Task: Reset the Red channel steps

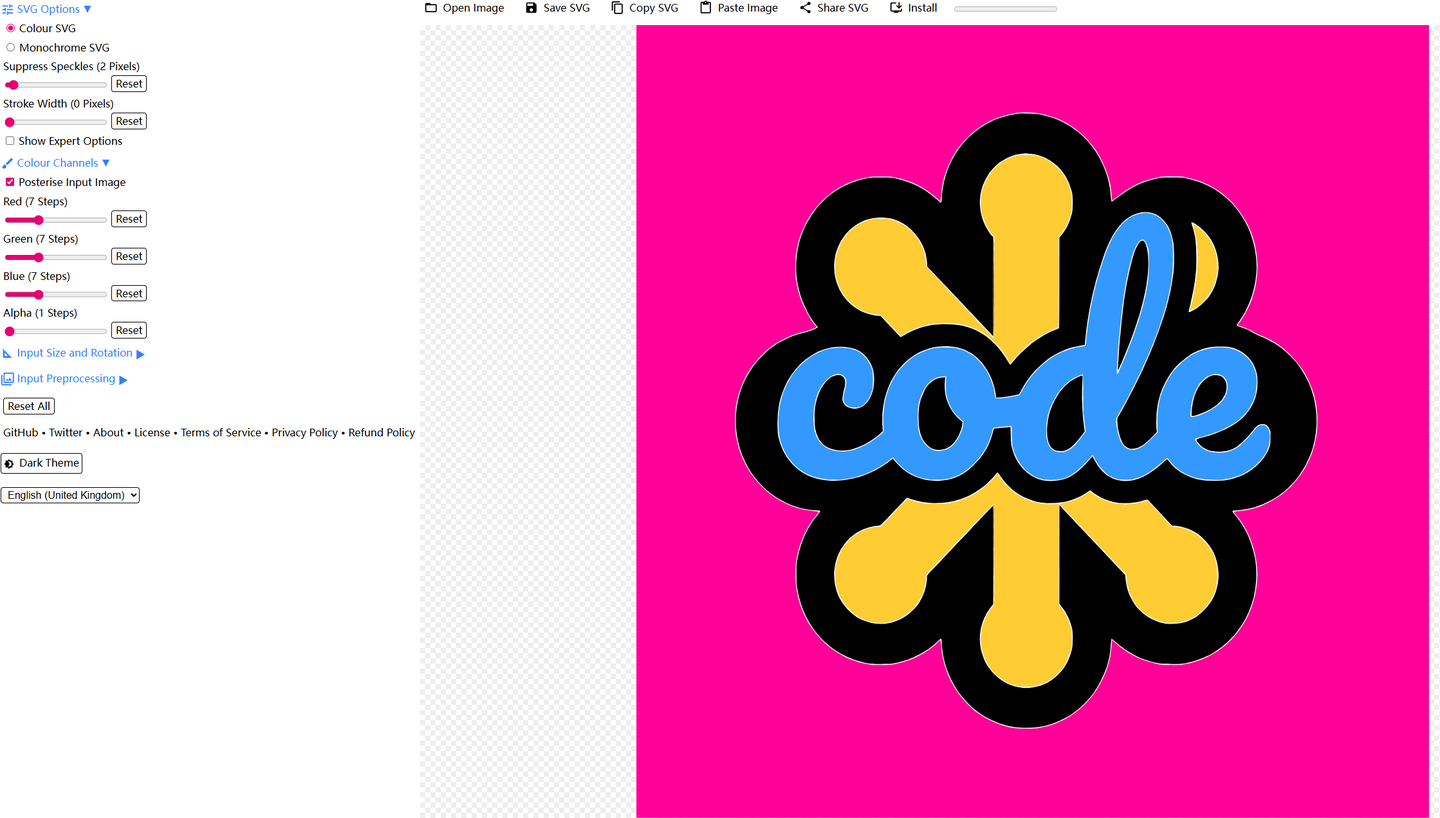Action: coord(129,219)
